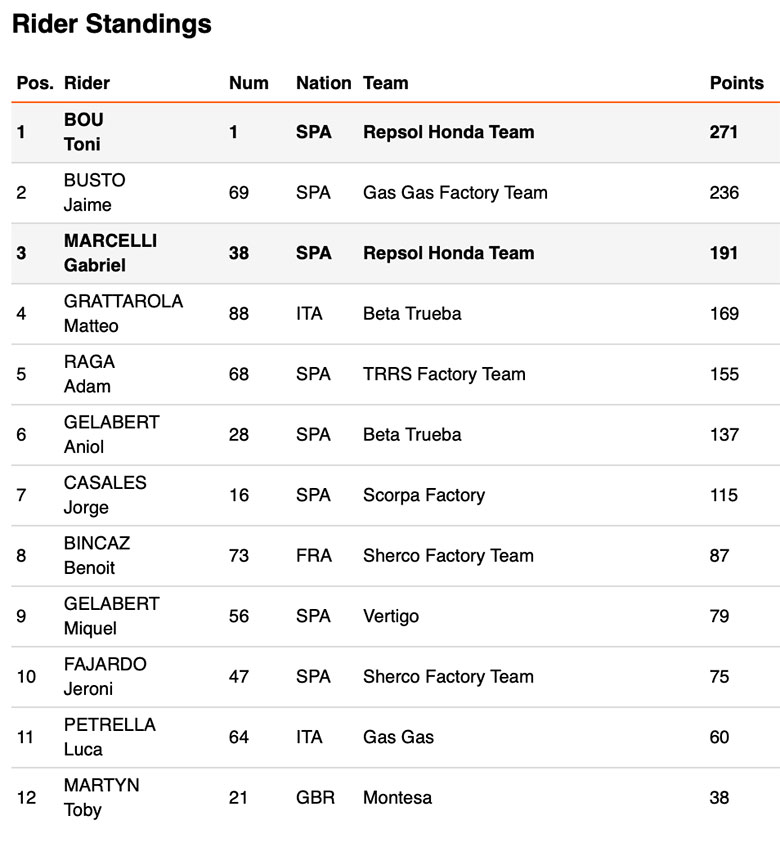Click the Nation column header
The image size is (780, 847).
[323, 83]
